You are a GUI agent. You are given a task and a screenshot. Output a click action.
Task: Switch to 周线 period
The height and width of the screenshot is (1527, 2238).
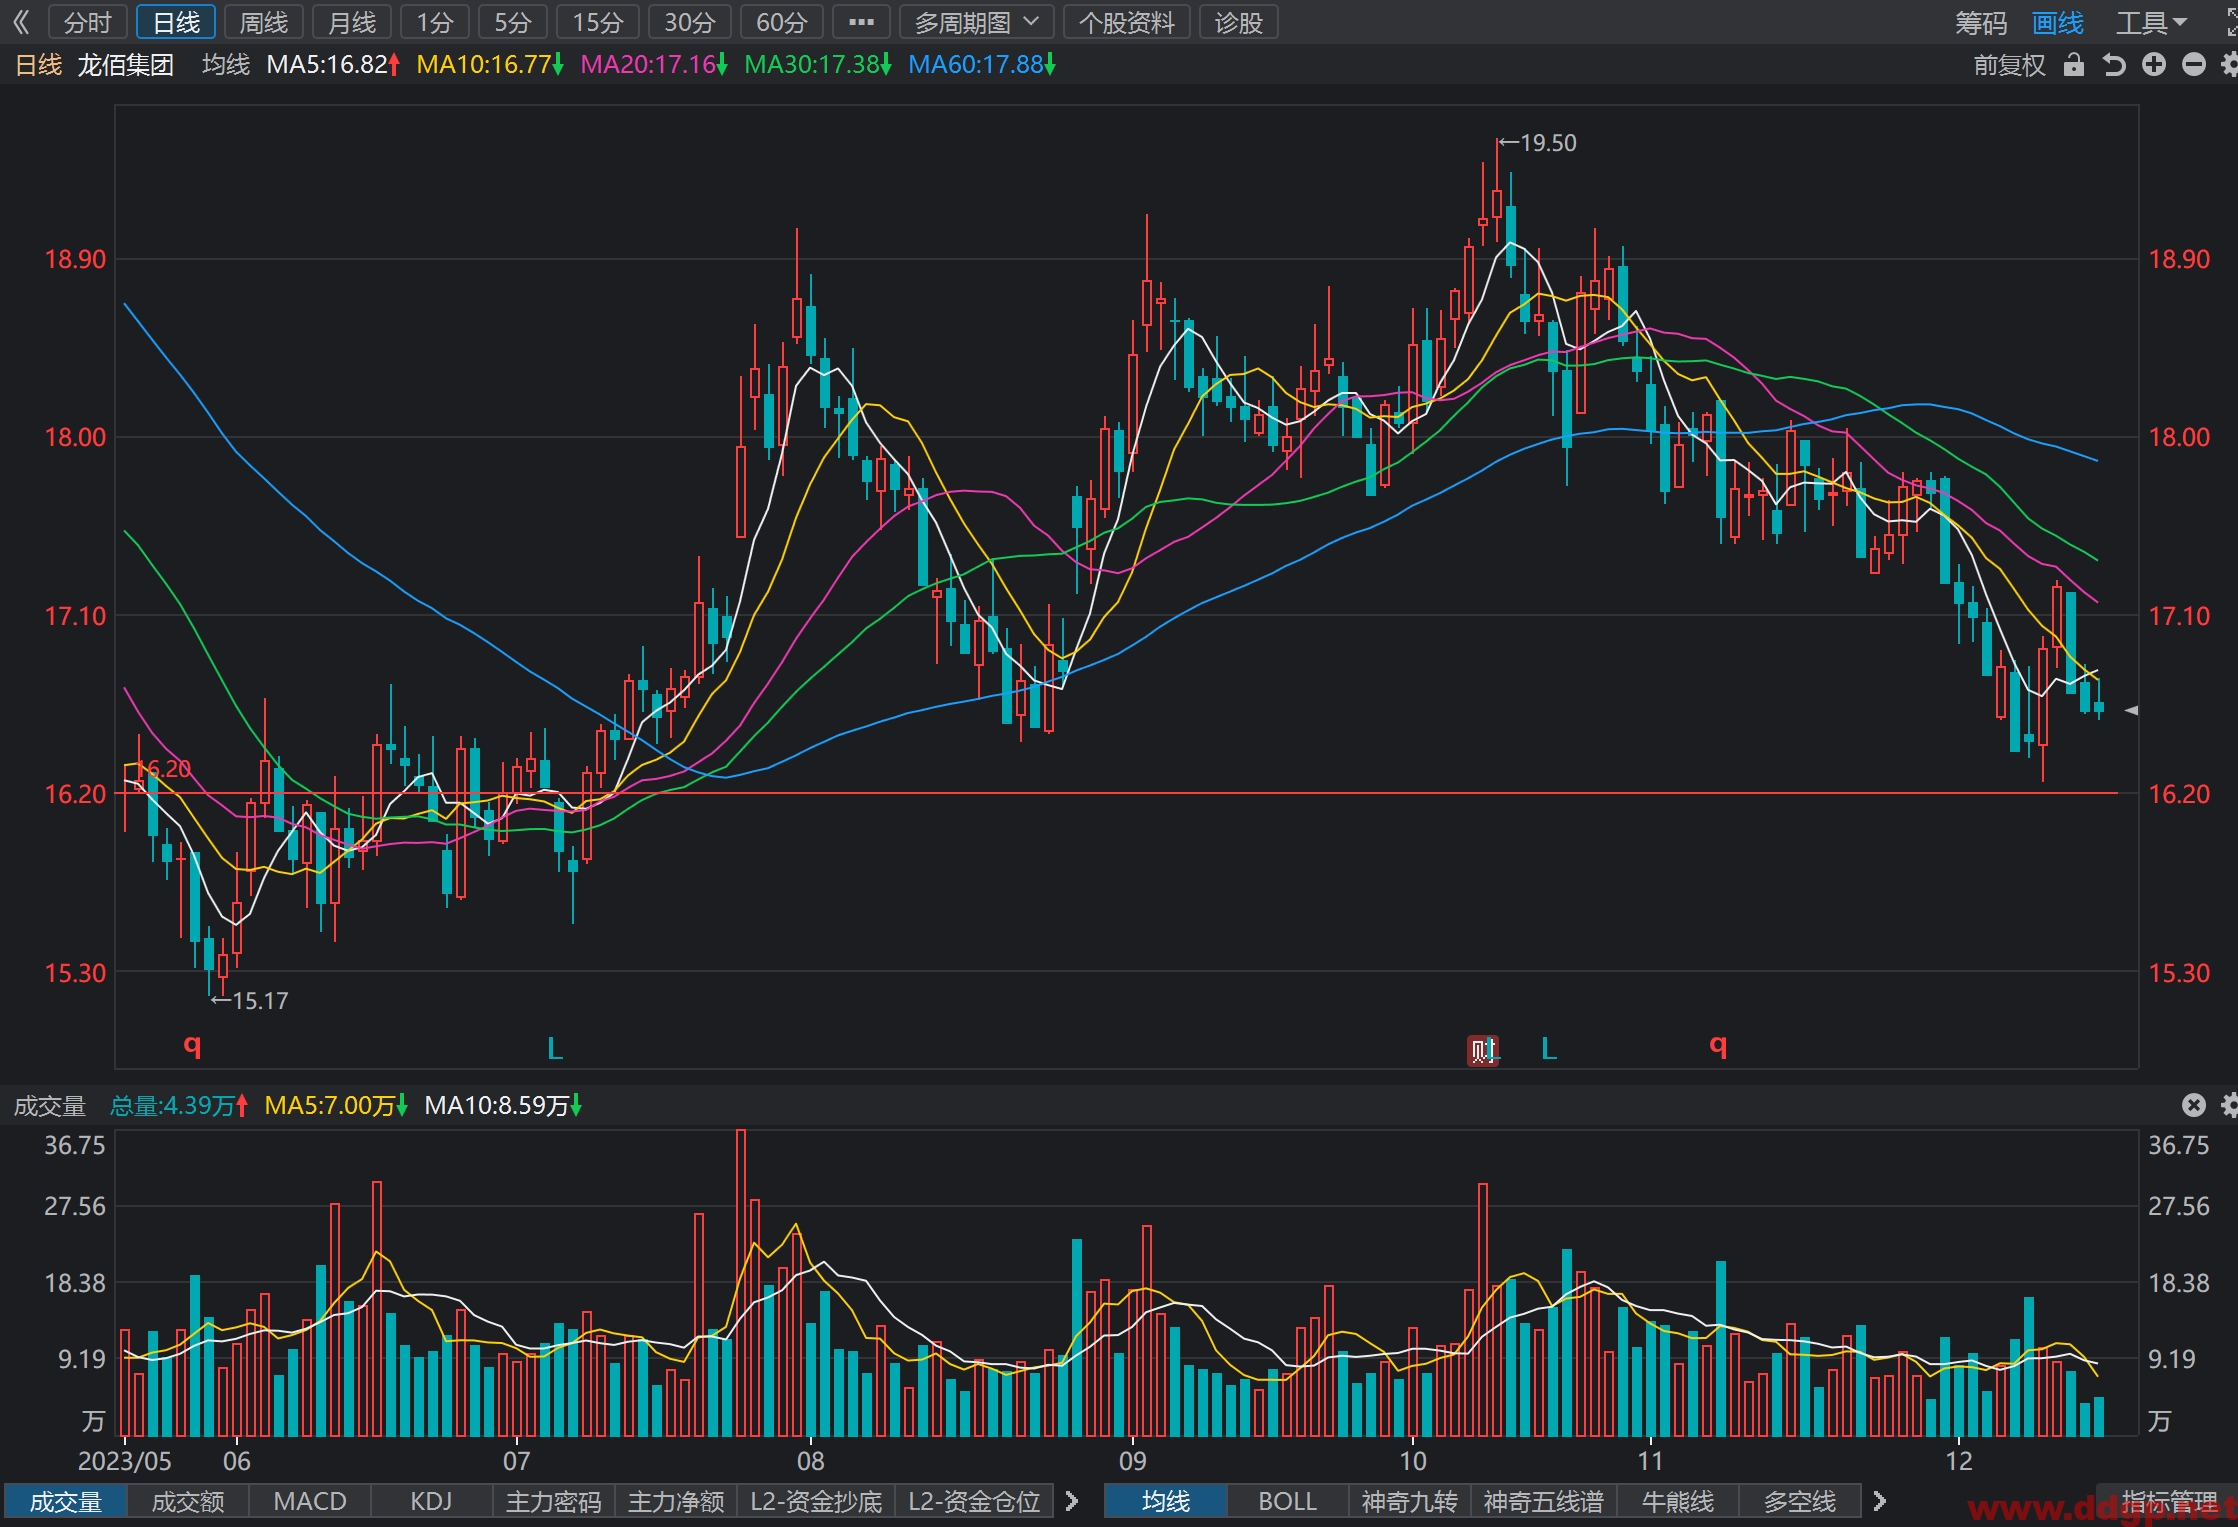click(x=264, y=22)
